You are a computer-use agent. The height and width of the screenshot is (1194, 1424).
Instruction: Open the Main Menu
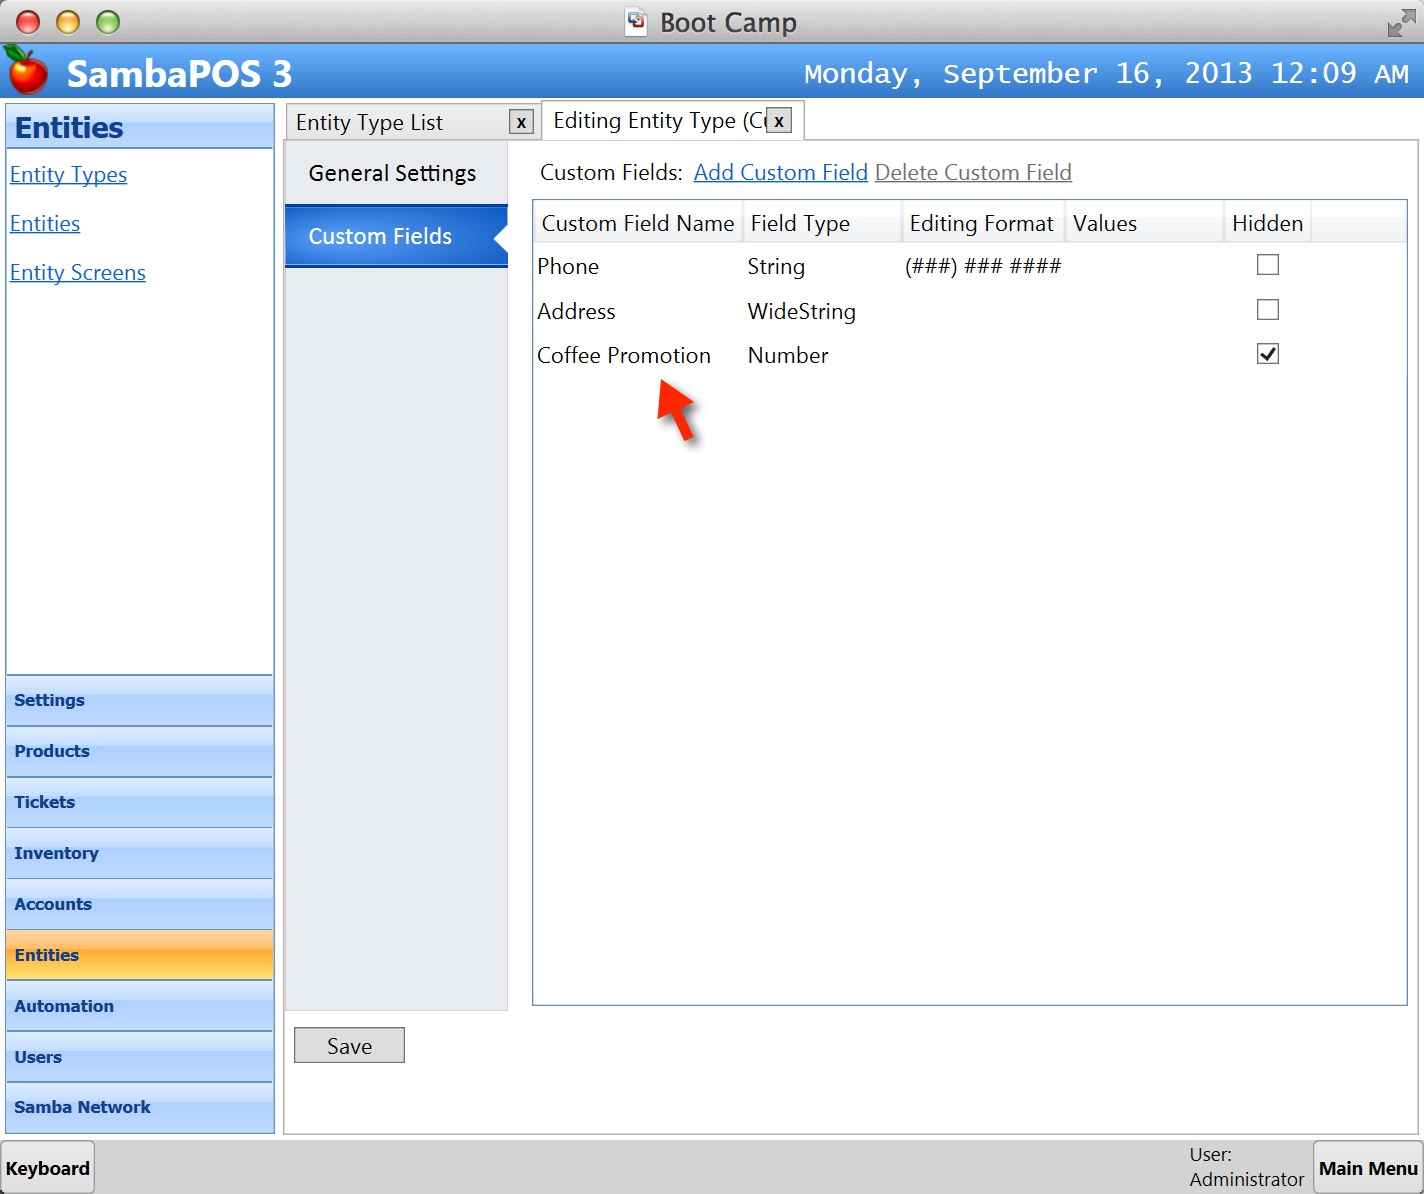[1367, 1168]
